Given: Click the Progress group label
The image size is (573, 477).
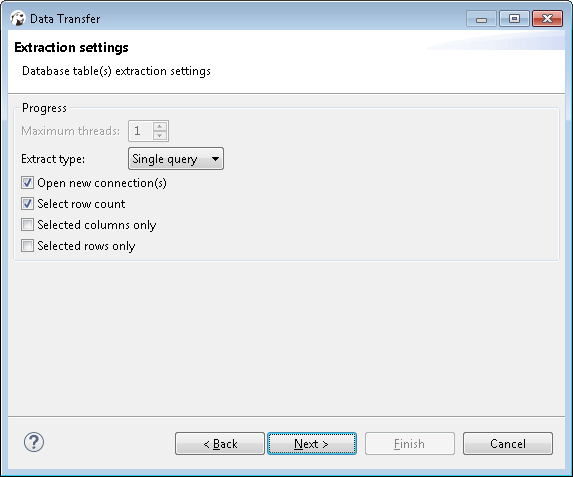Looking at the screenshot, I should (x=44, y=108).
